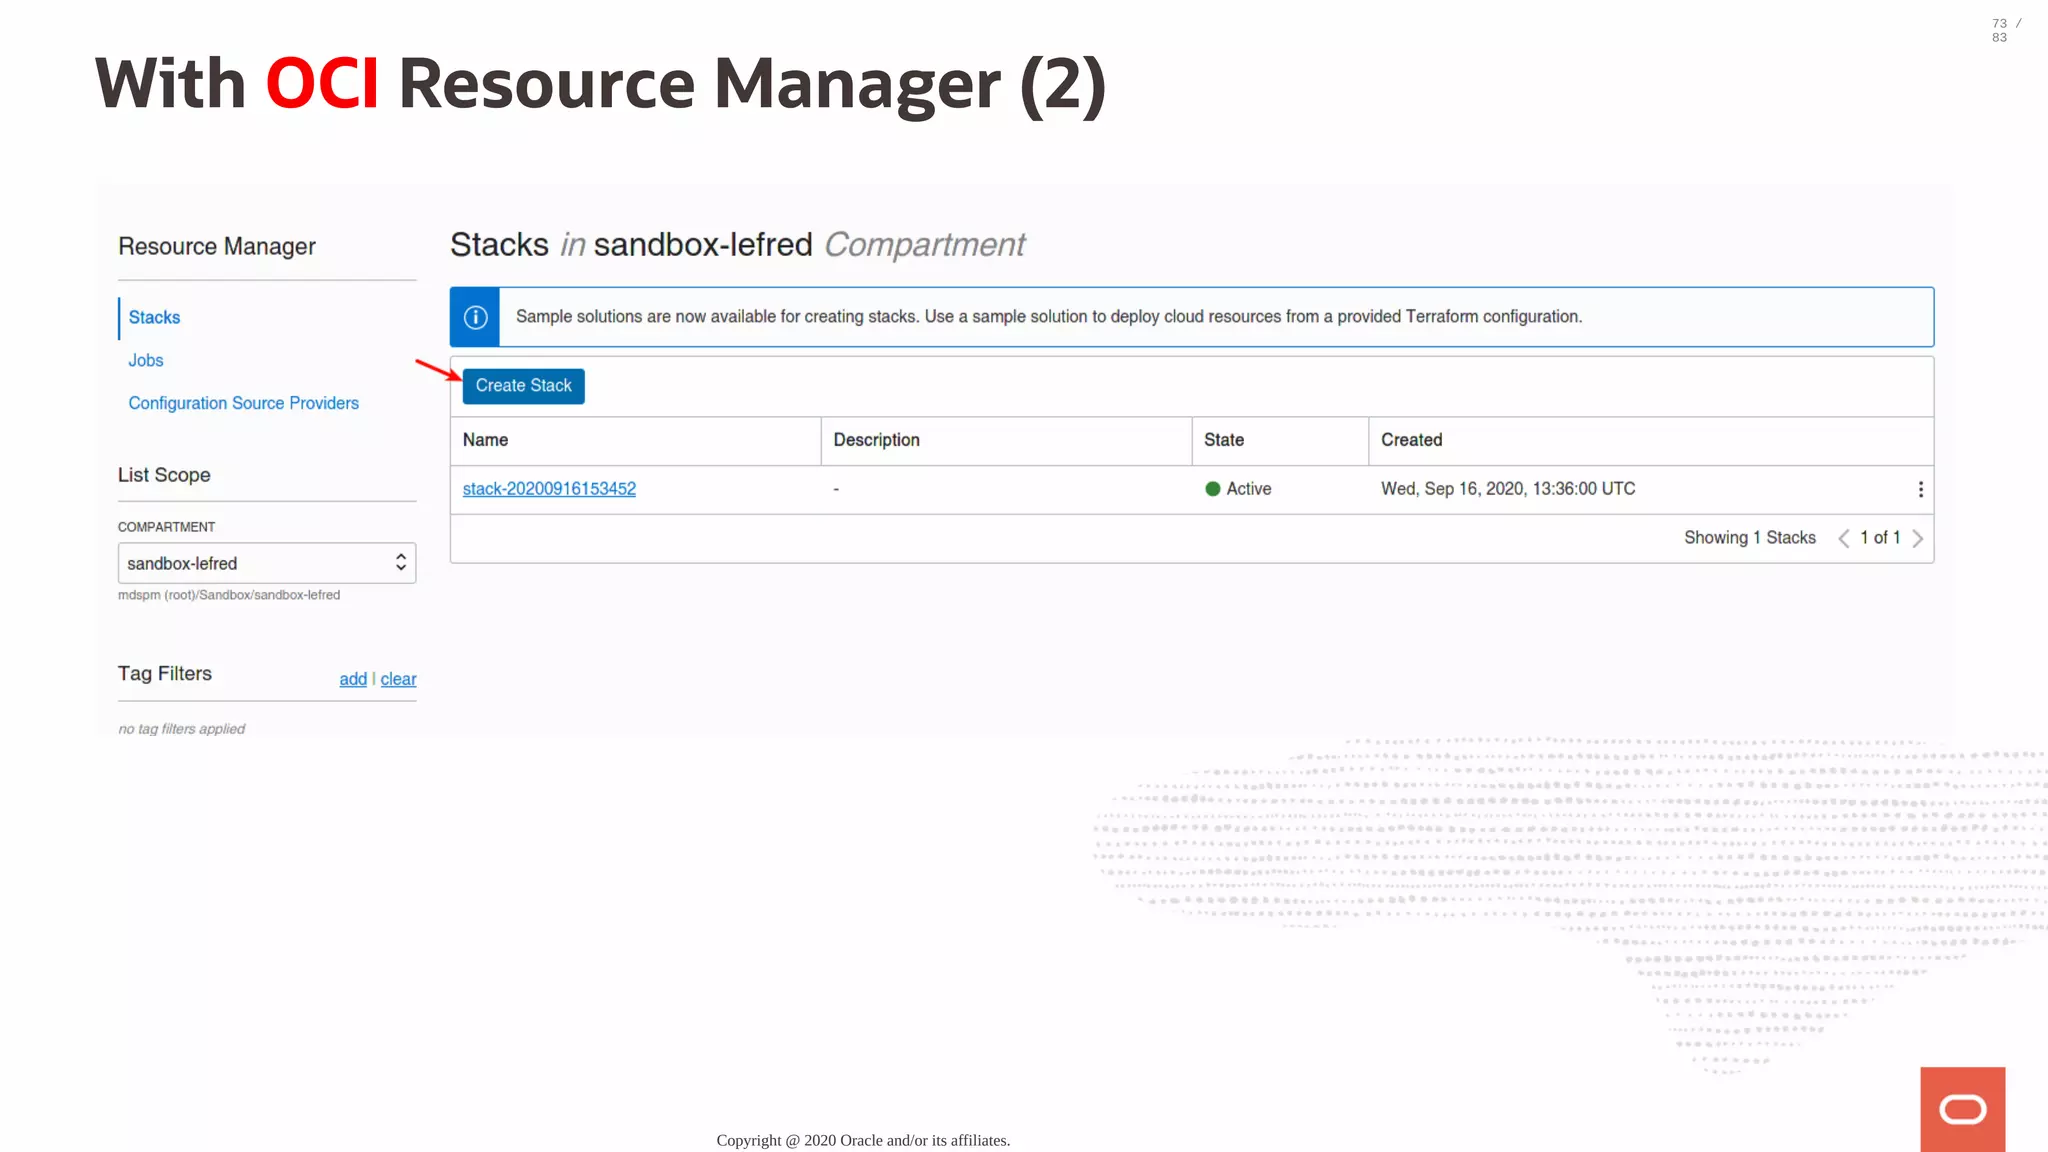Open Configuration Source Providers in the sidebar
This screenshot has width=2048, height=1152.
[243, 403]
